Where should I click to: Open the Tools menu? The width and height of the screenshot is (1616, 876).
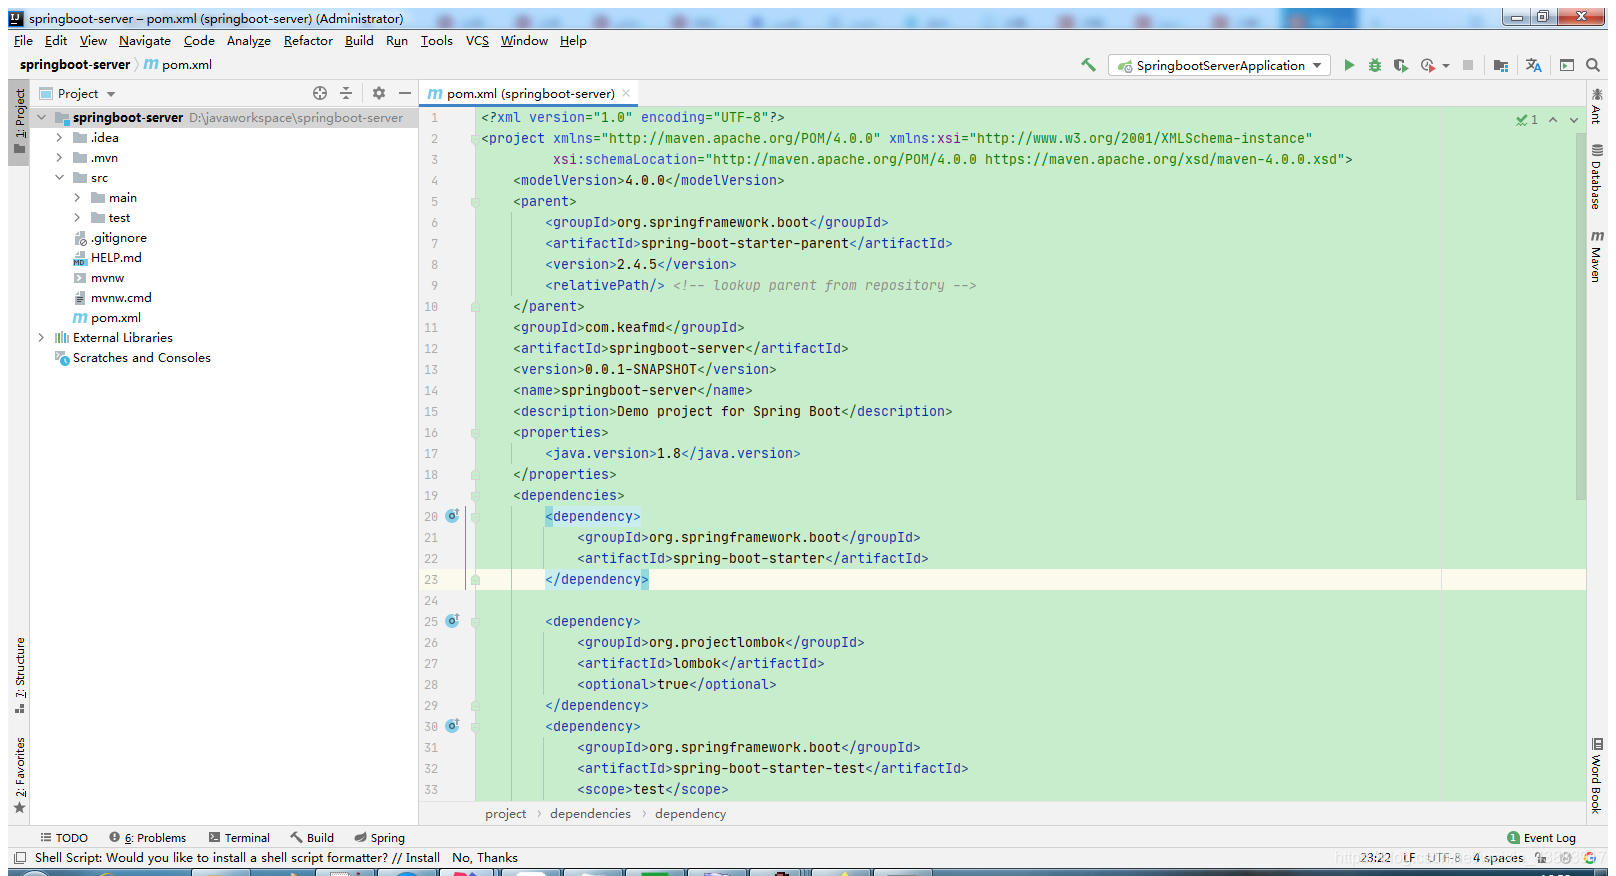tap(436, 41)
